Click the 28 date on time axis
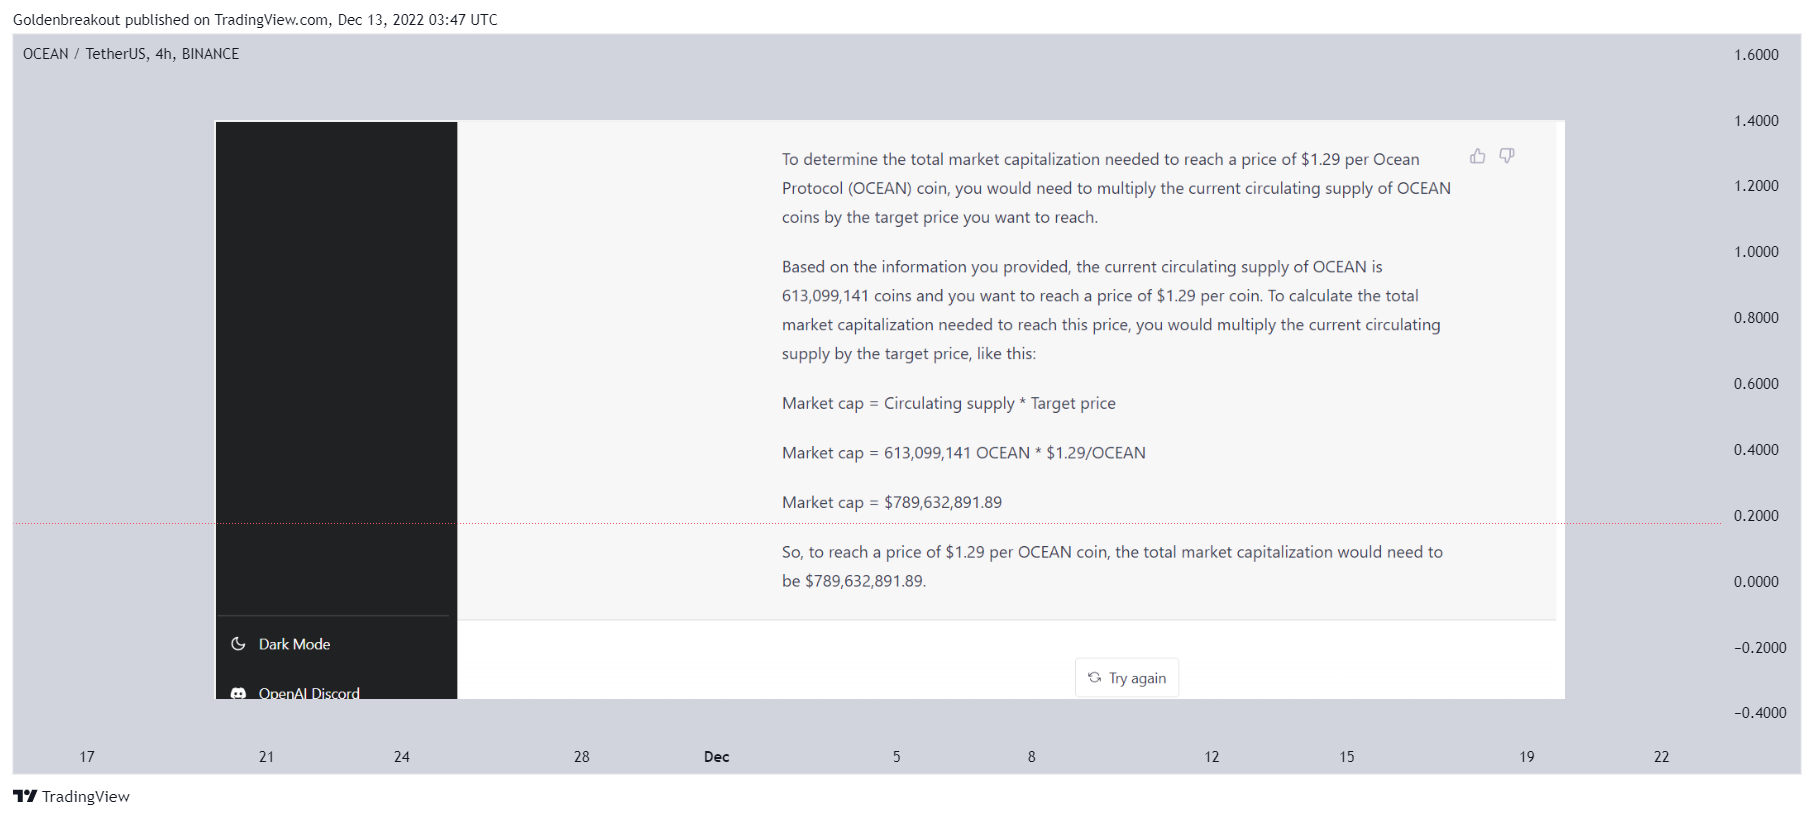 (x=581, y=757)
